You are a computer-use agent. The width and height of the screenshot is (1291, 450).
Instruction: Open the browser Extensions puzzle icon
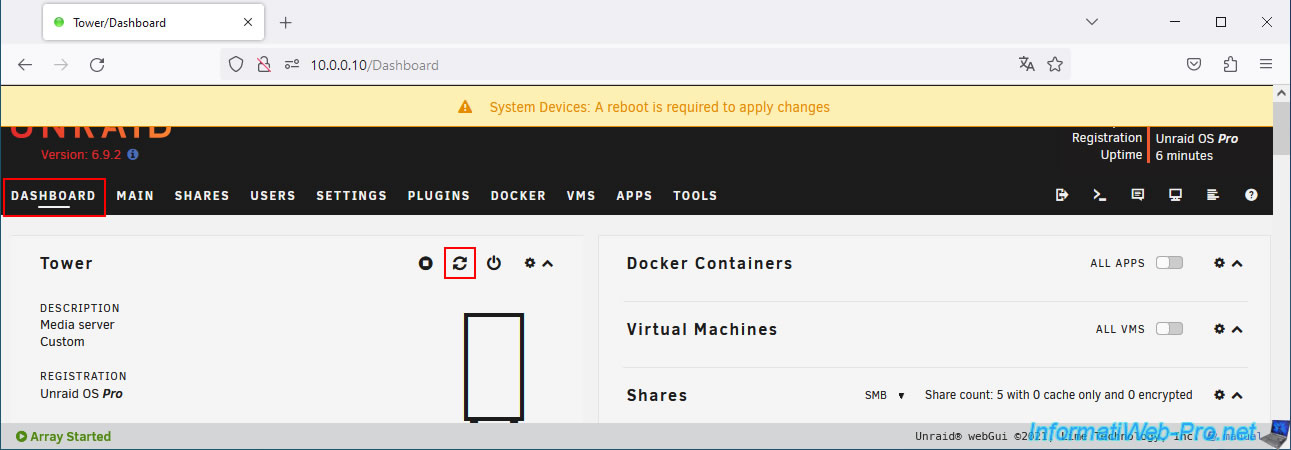(1230, 64)
